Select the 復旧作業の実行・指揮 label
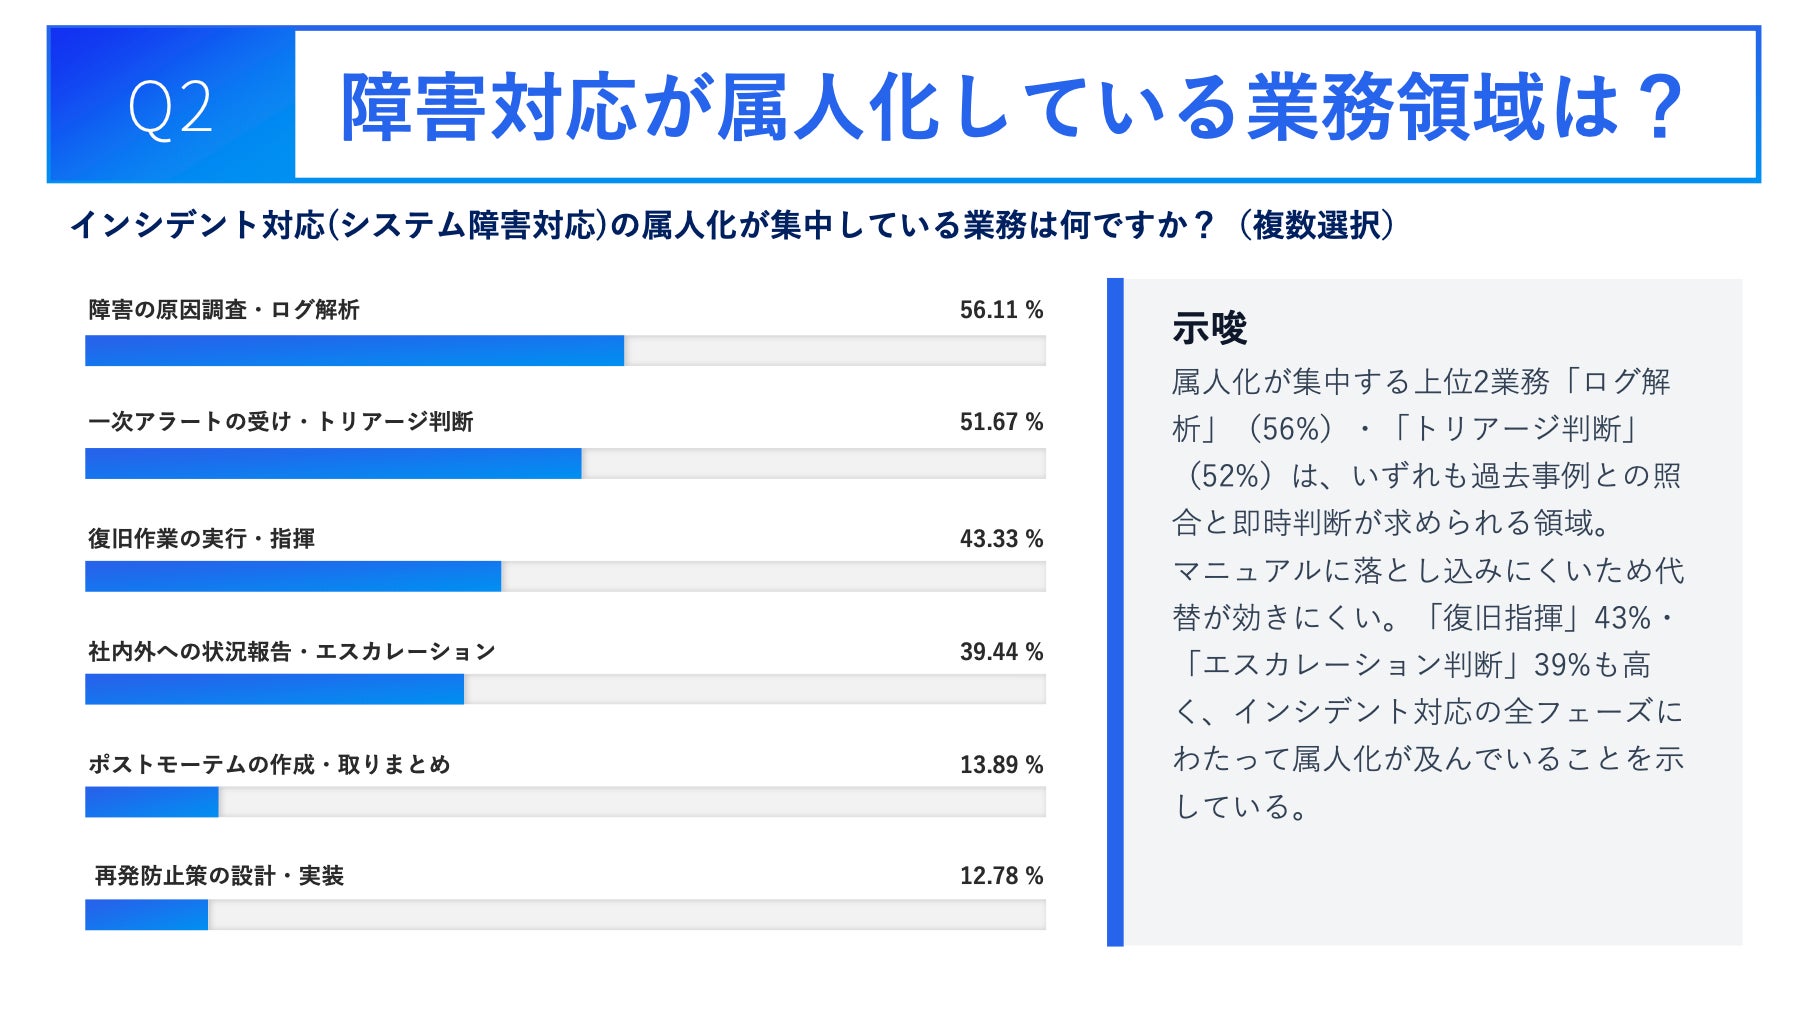The image size is (1808, 1012). [202, 539]
